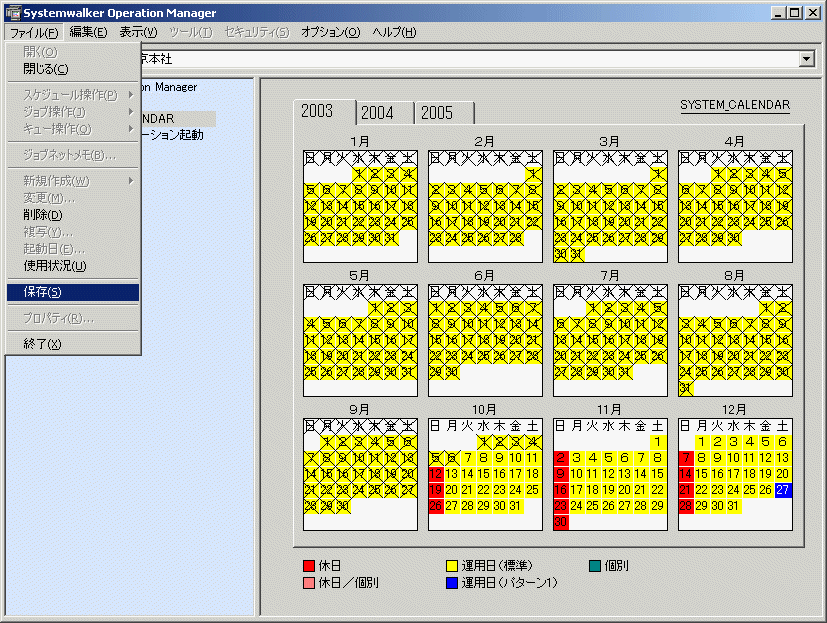The image size is (827, 623).
Task: Click the 土 weekday header in 11月
Action: (x=658, y=426)
